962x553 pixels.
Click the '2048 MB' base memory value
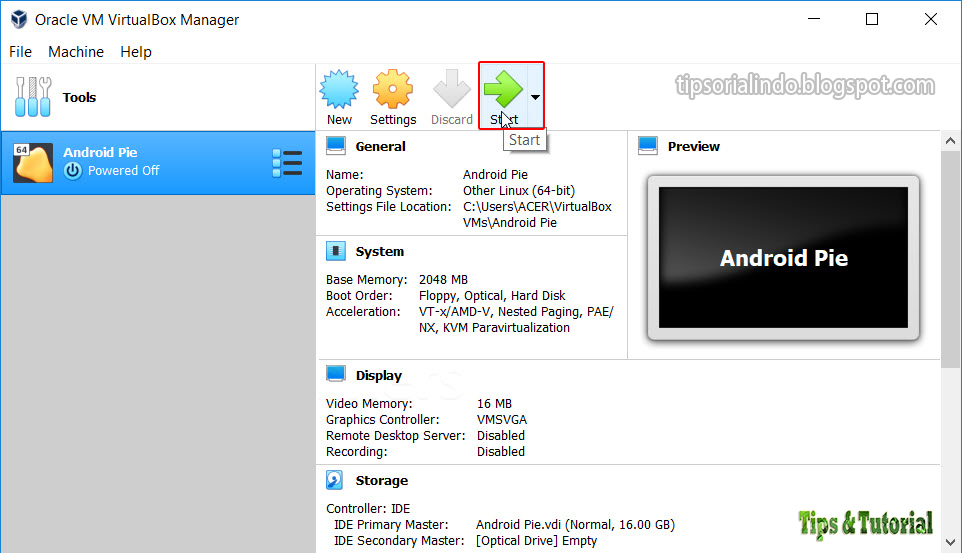click(x=443, y=279)
